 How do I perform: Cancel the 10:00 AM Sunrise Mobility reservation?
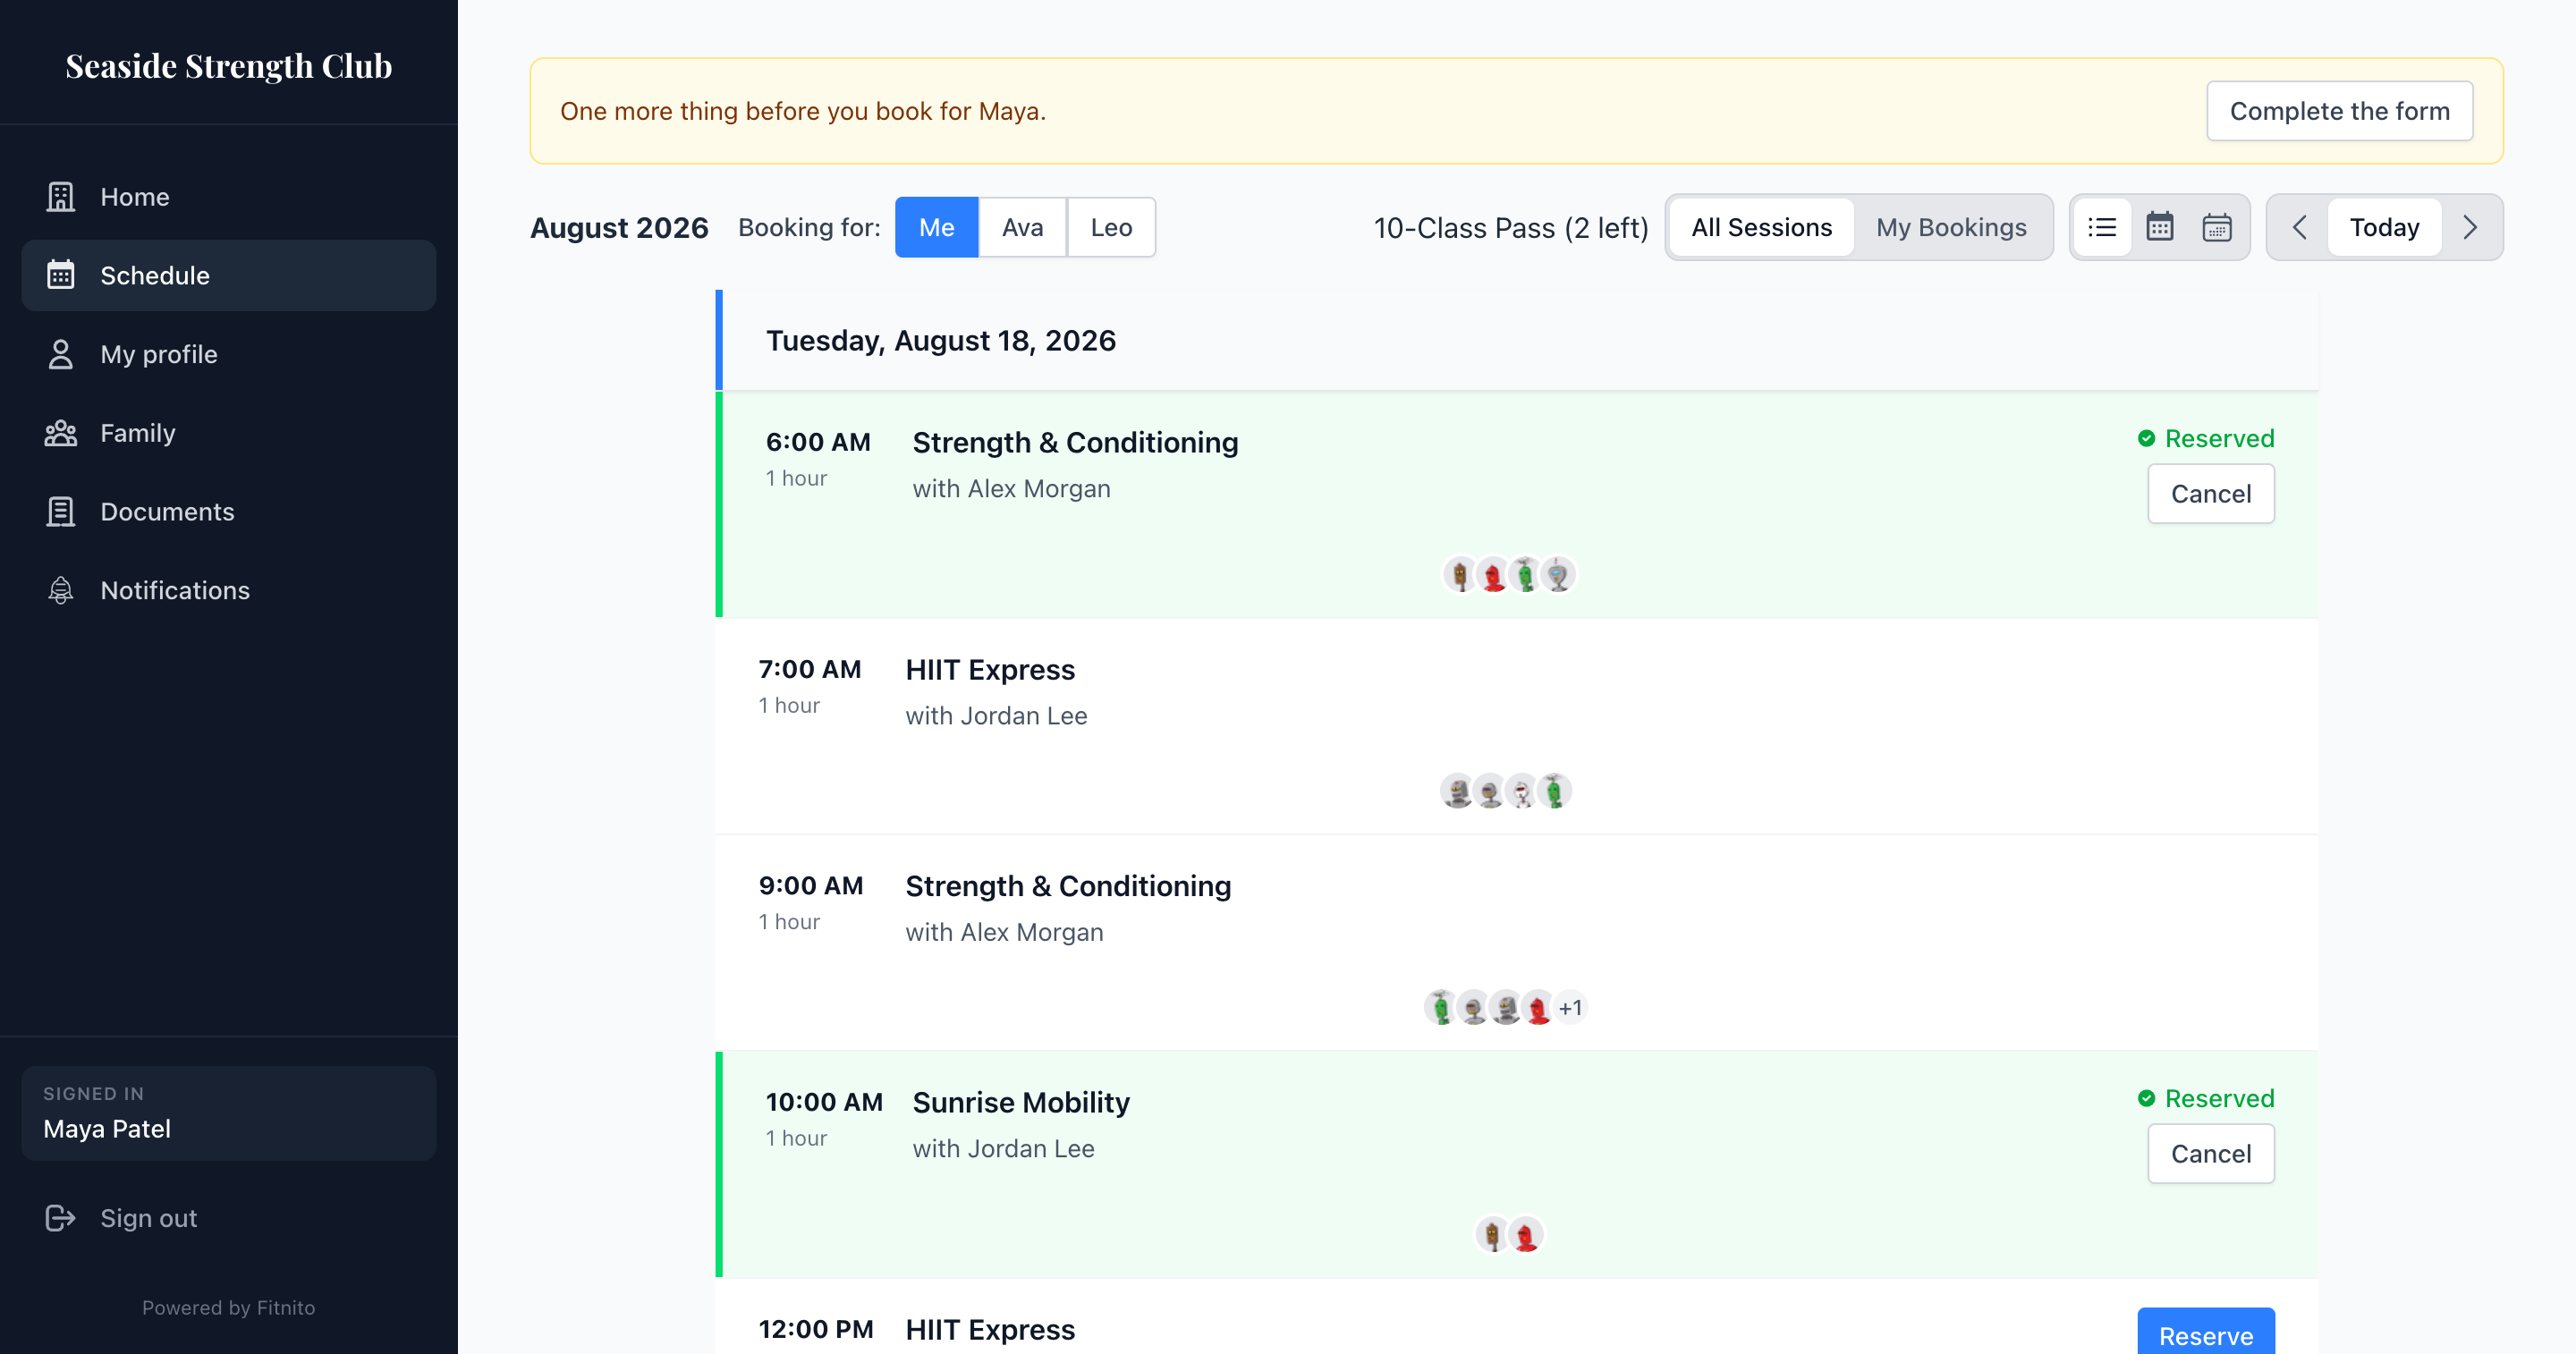click(x=2211, y=1154)
